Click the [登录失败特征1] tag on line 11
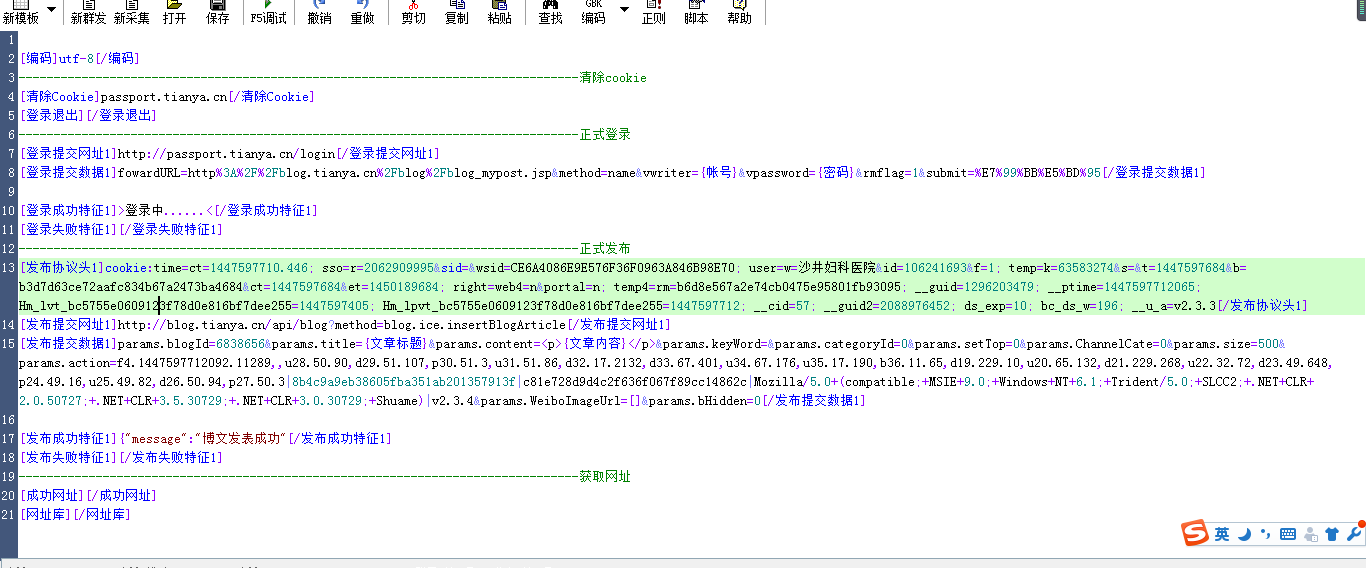 (x=68, y=230)
